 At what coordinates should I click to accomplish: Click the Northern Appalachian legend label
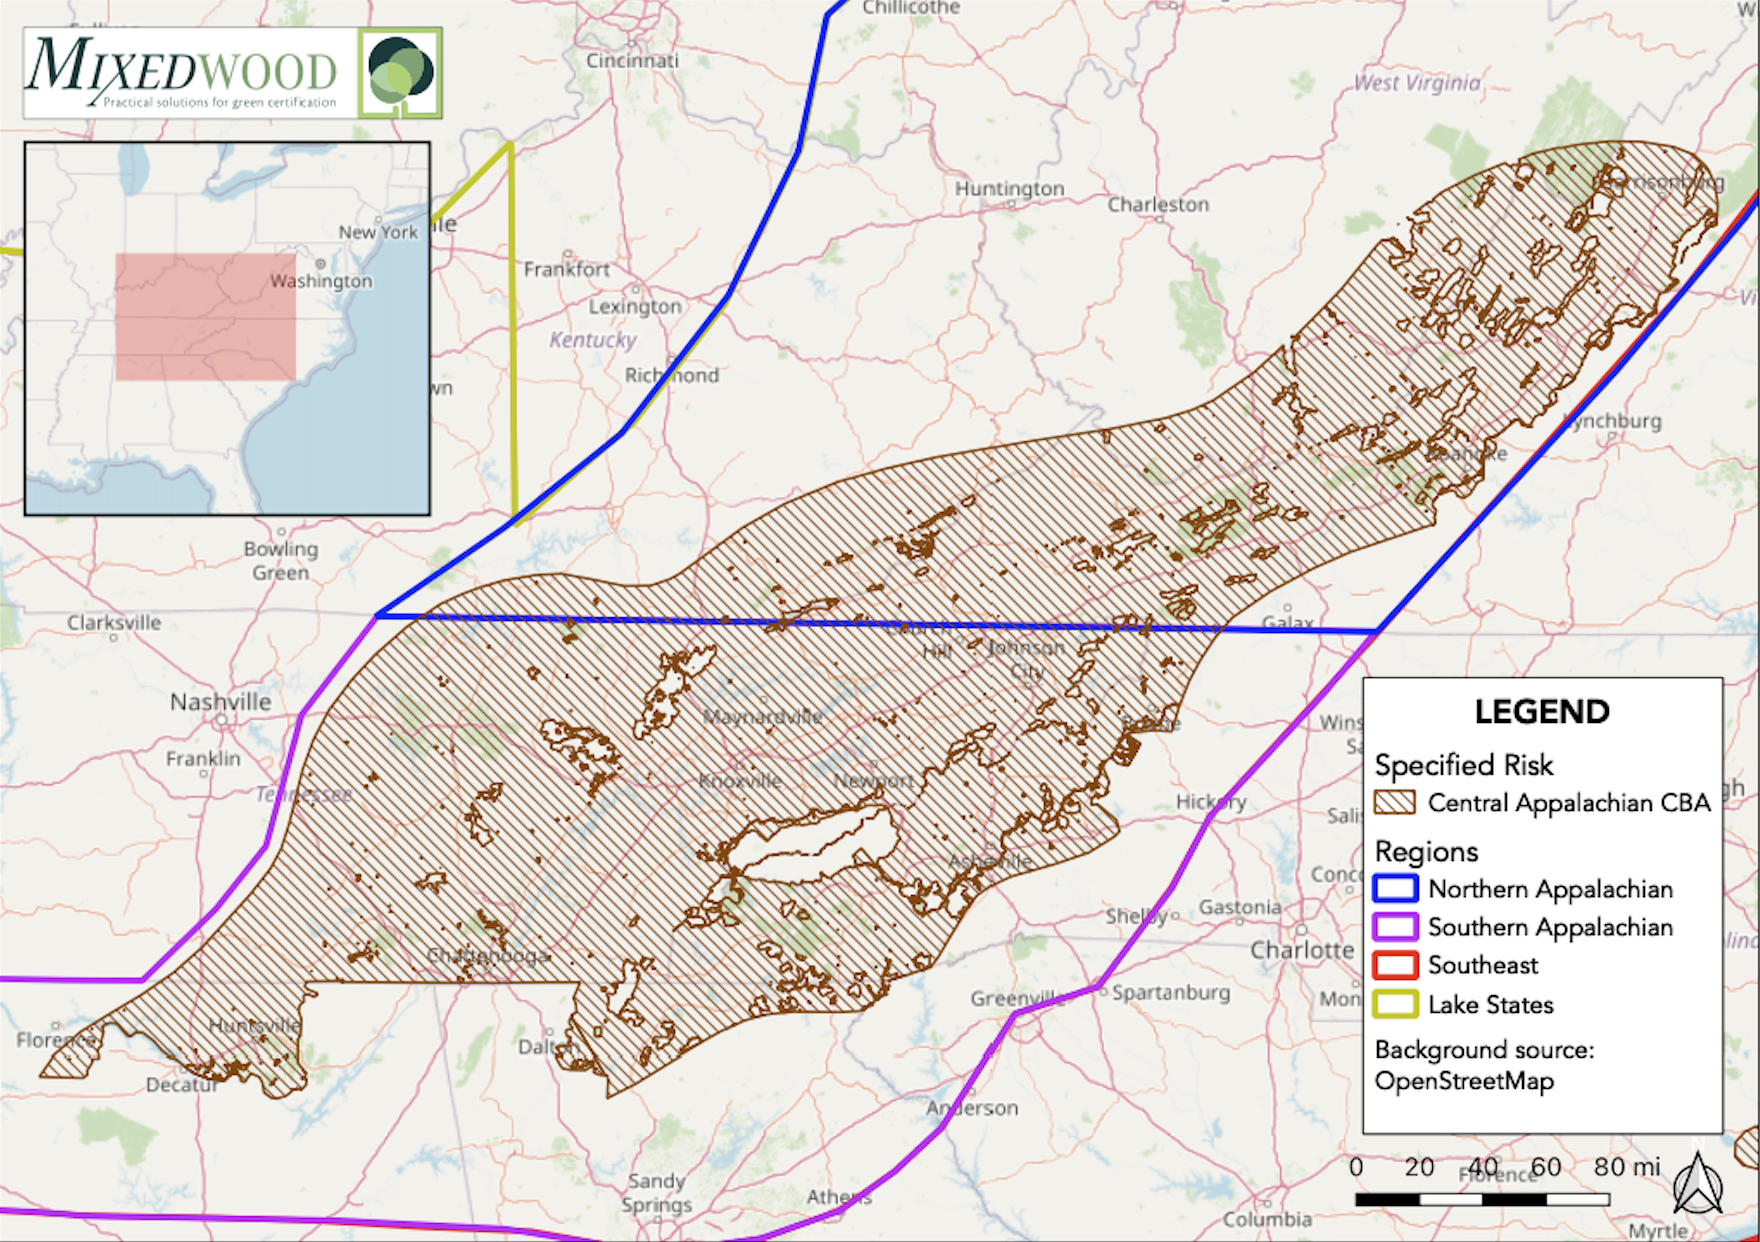(x=1550, y=889)
